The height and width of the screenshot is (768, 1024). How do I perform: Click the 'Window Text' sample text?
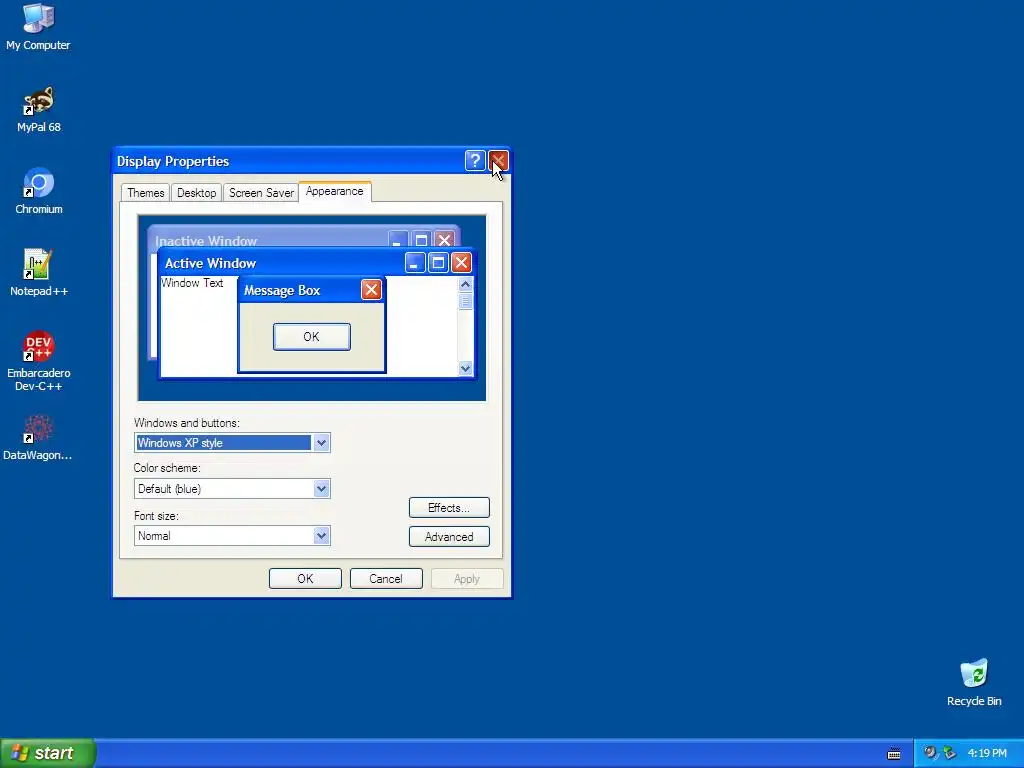coord(192,283)
